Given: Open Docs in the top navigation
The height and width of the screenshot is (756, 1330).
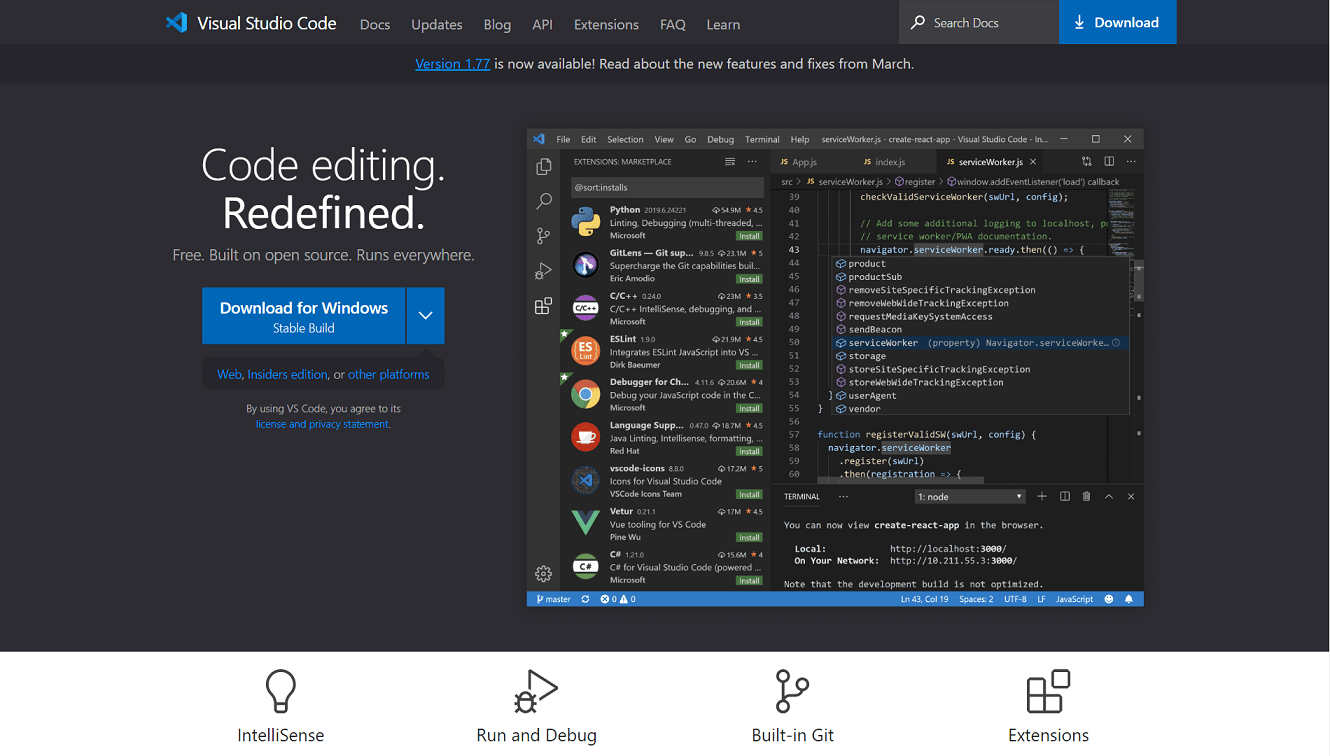Looking at the screenshot, I should 375,24.
